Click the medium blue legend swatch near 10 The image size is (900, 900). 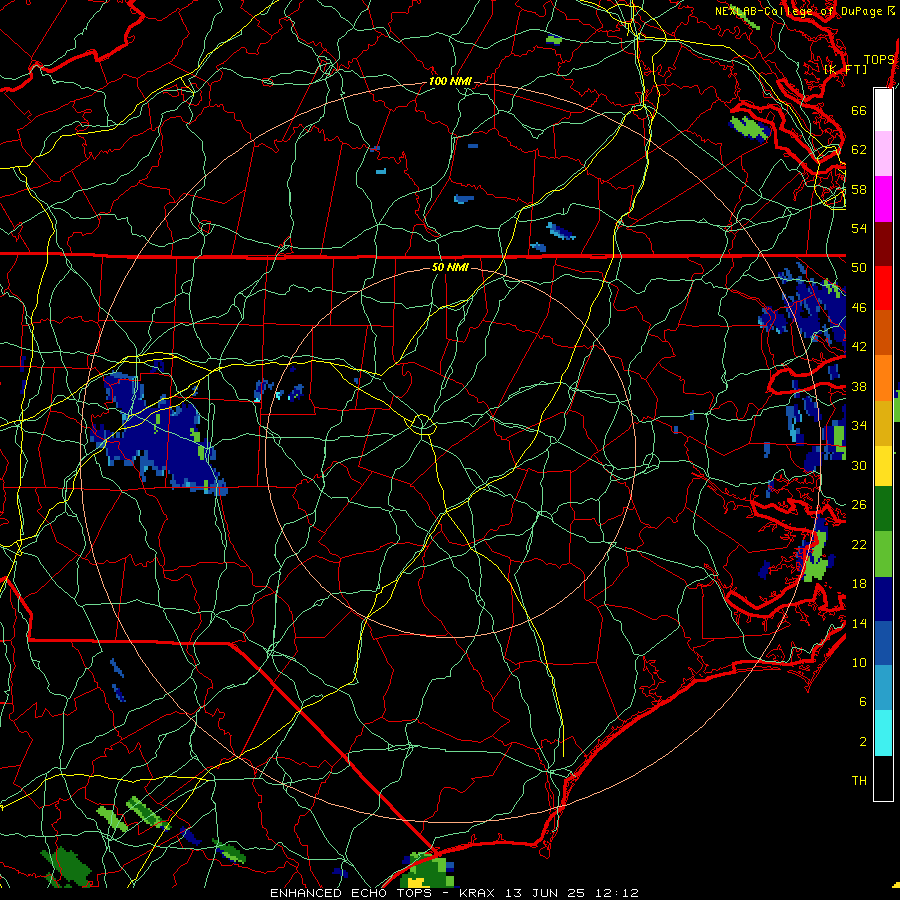883,644
